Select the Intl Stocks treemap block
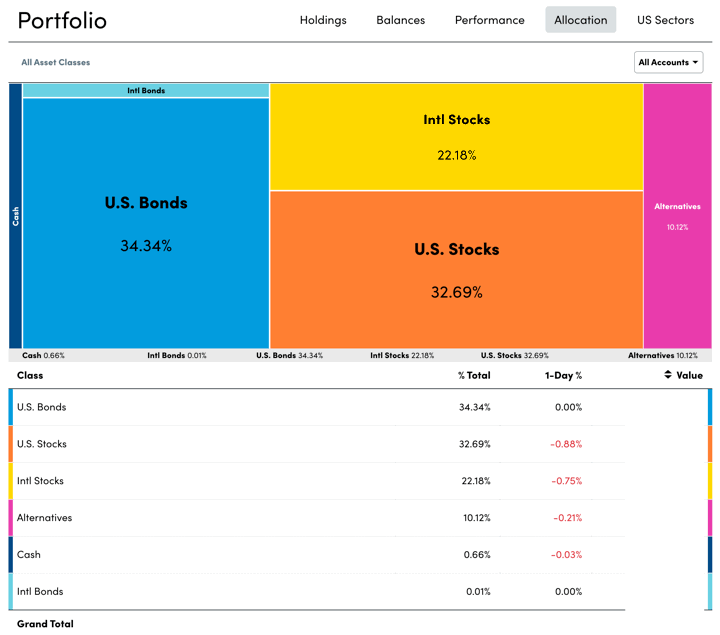Screen dimensions: 720x635 point(456,137)
